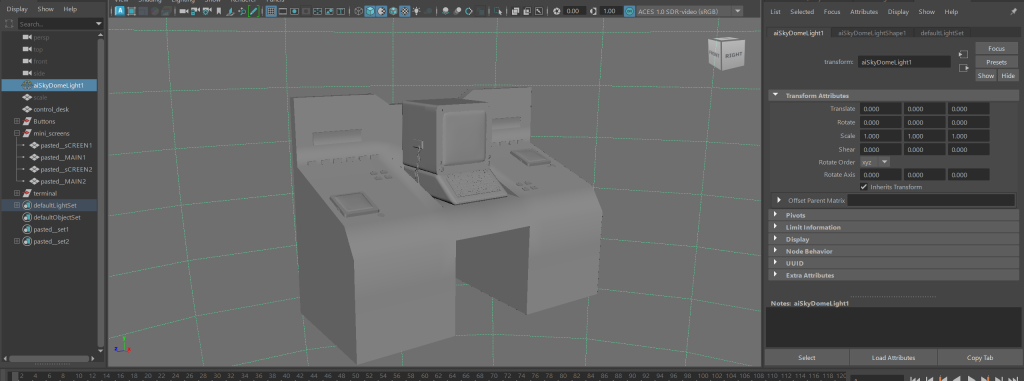This screenshot has height=381, width=1024.
Task: Open the Outliner Show menu
Action: coord(46,9)
